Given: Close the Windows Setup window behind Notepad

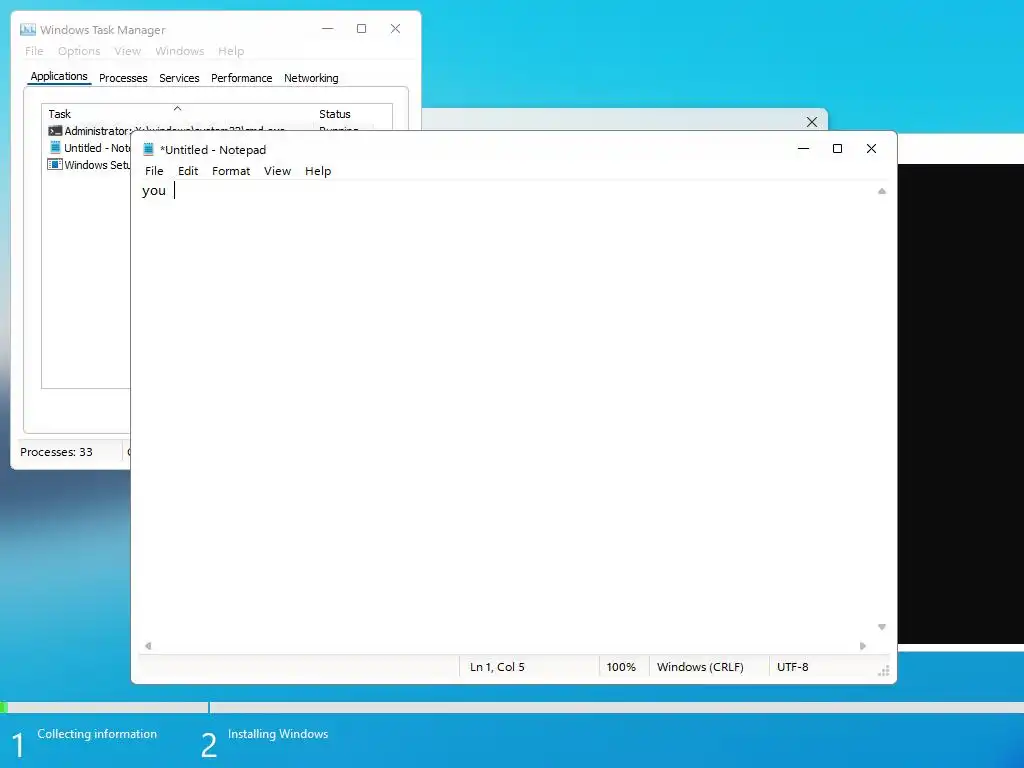Looking at the screenshot, I should (x=812, y=122).
